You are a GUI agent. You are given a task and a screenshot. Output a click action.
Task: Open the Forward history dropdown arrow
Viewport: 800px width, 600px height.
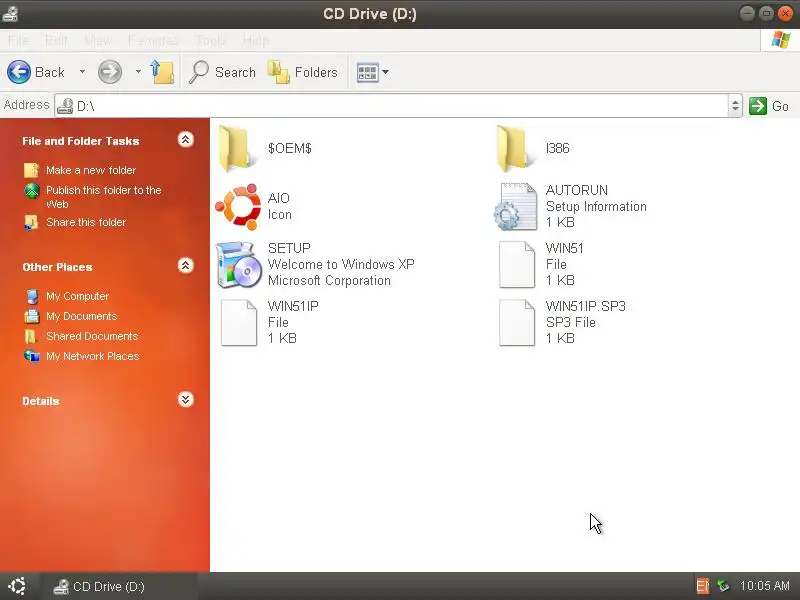click(138, 72)
